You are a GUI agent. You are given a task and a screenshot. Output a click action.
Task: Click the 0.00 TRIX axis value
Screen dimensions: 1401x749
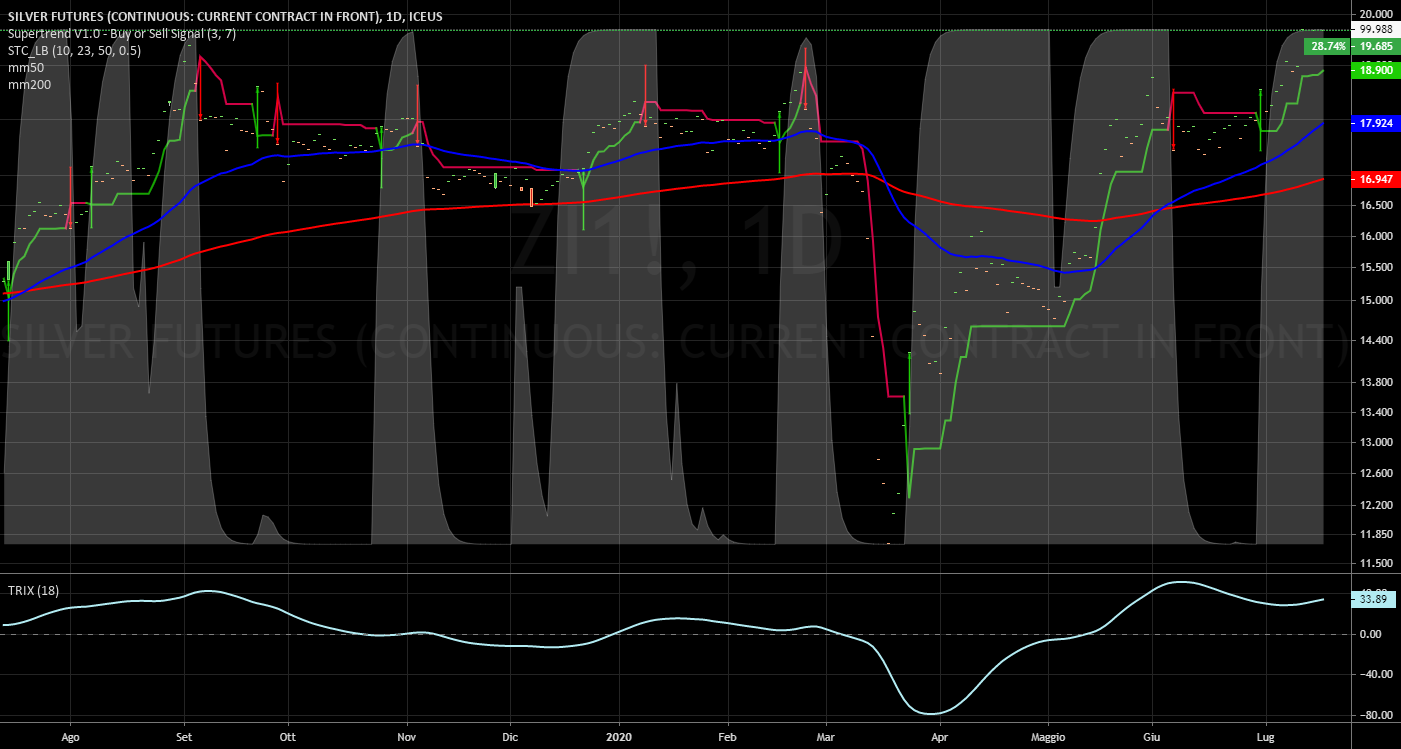pyautogui.click(x=1370, y=634)
